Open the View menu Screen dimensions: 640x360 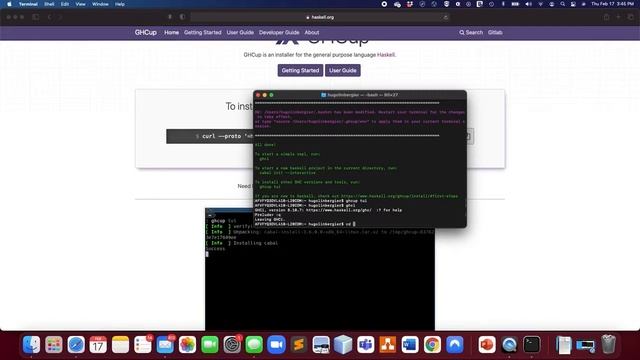pos(80,4)
